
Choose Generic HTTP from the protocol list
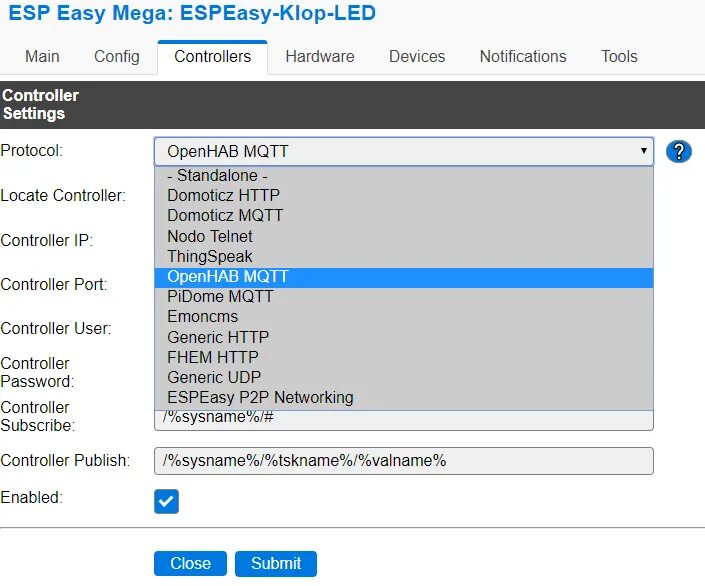[404, 337]
